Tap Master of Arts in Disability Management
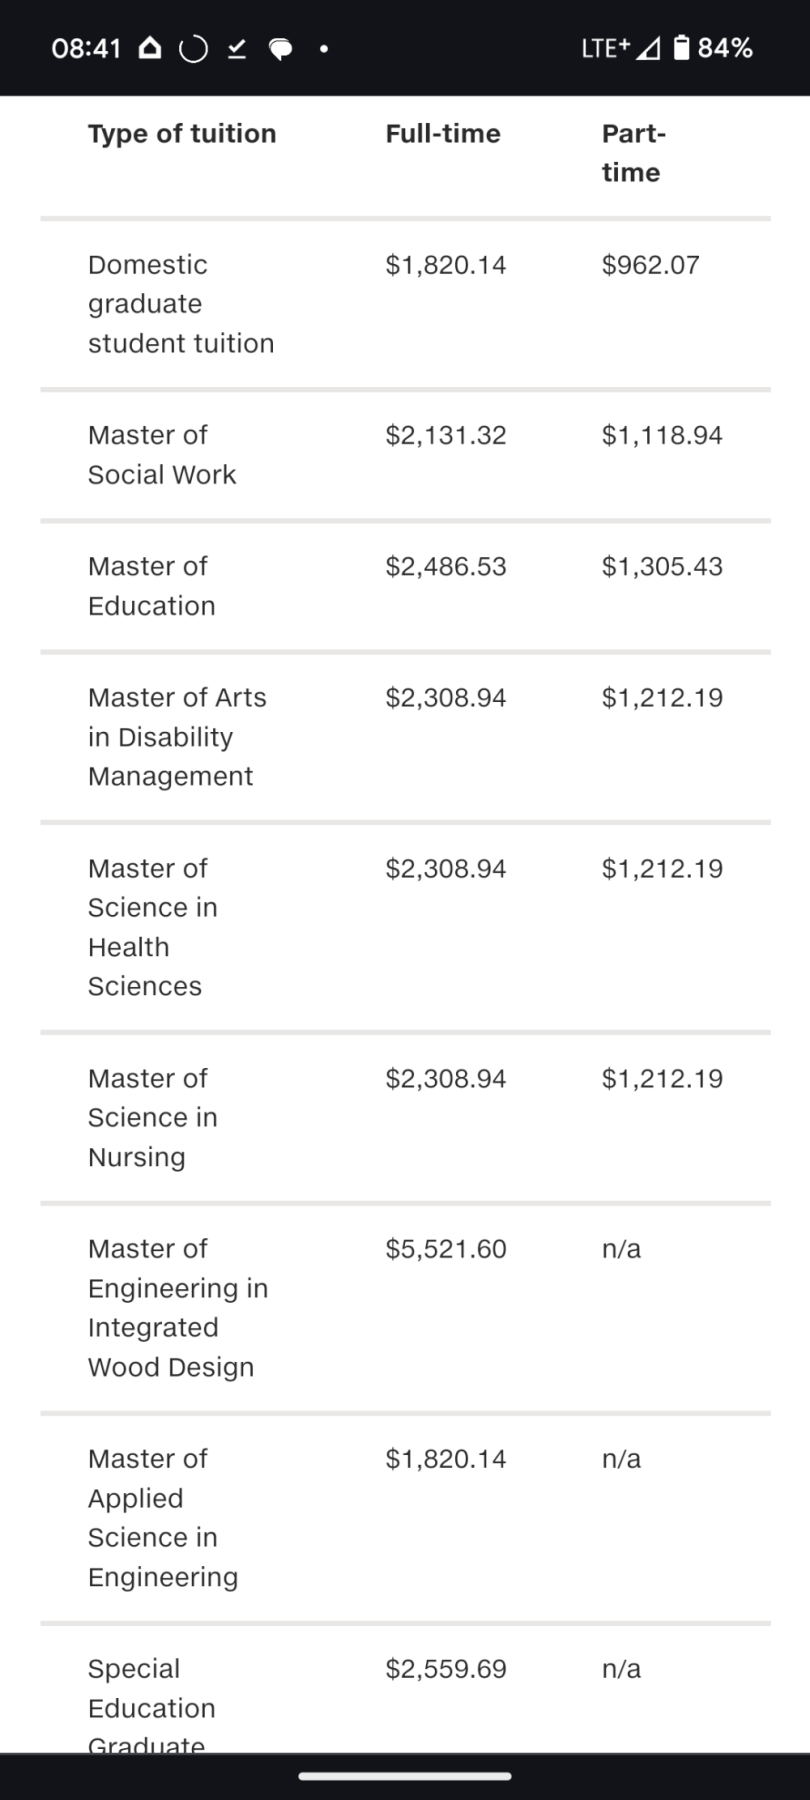The width and height of the screenshot is (810, 1800). [177, 737]
